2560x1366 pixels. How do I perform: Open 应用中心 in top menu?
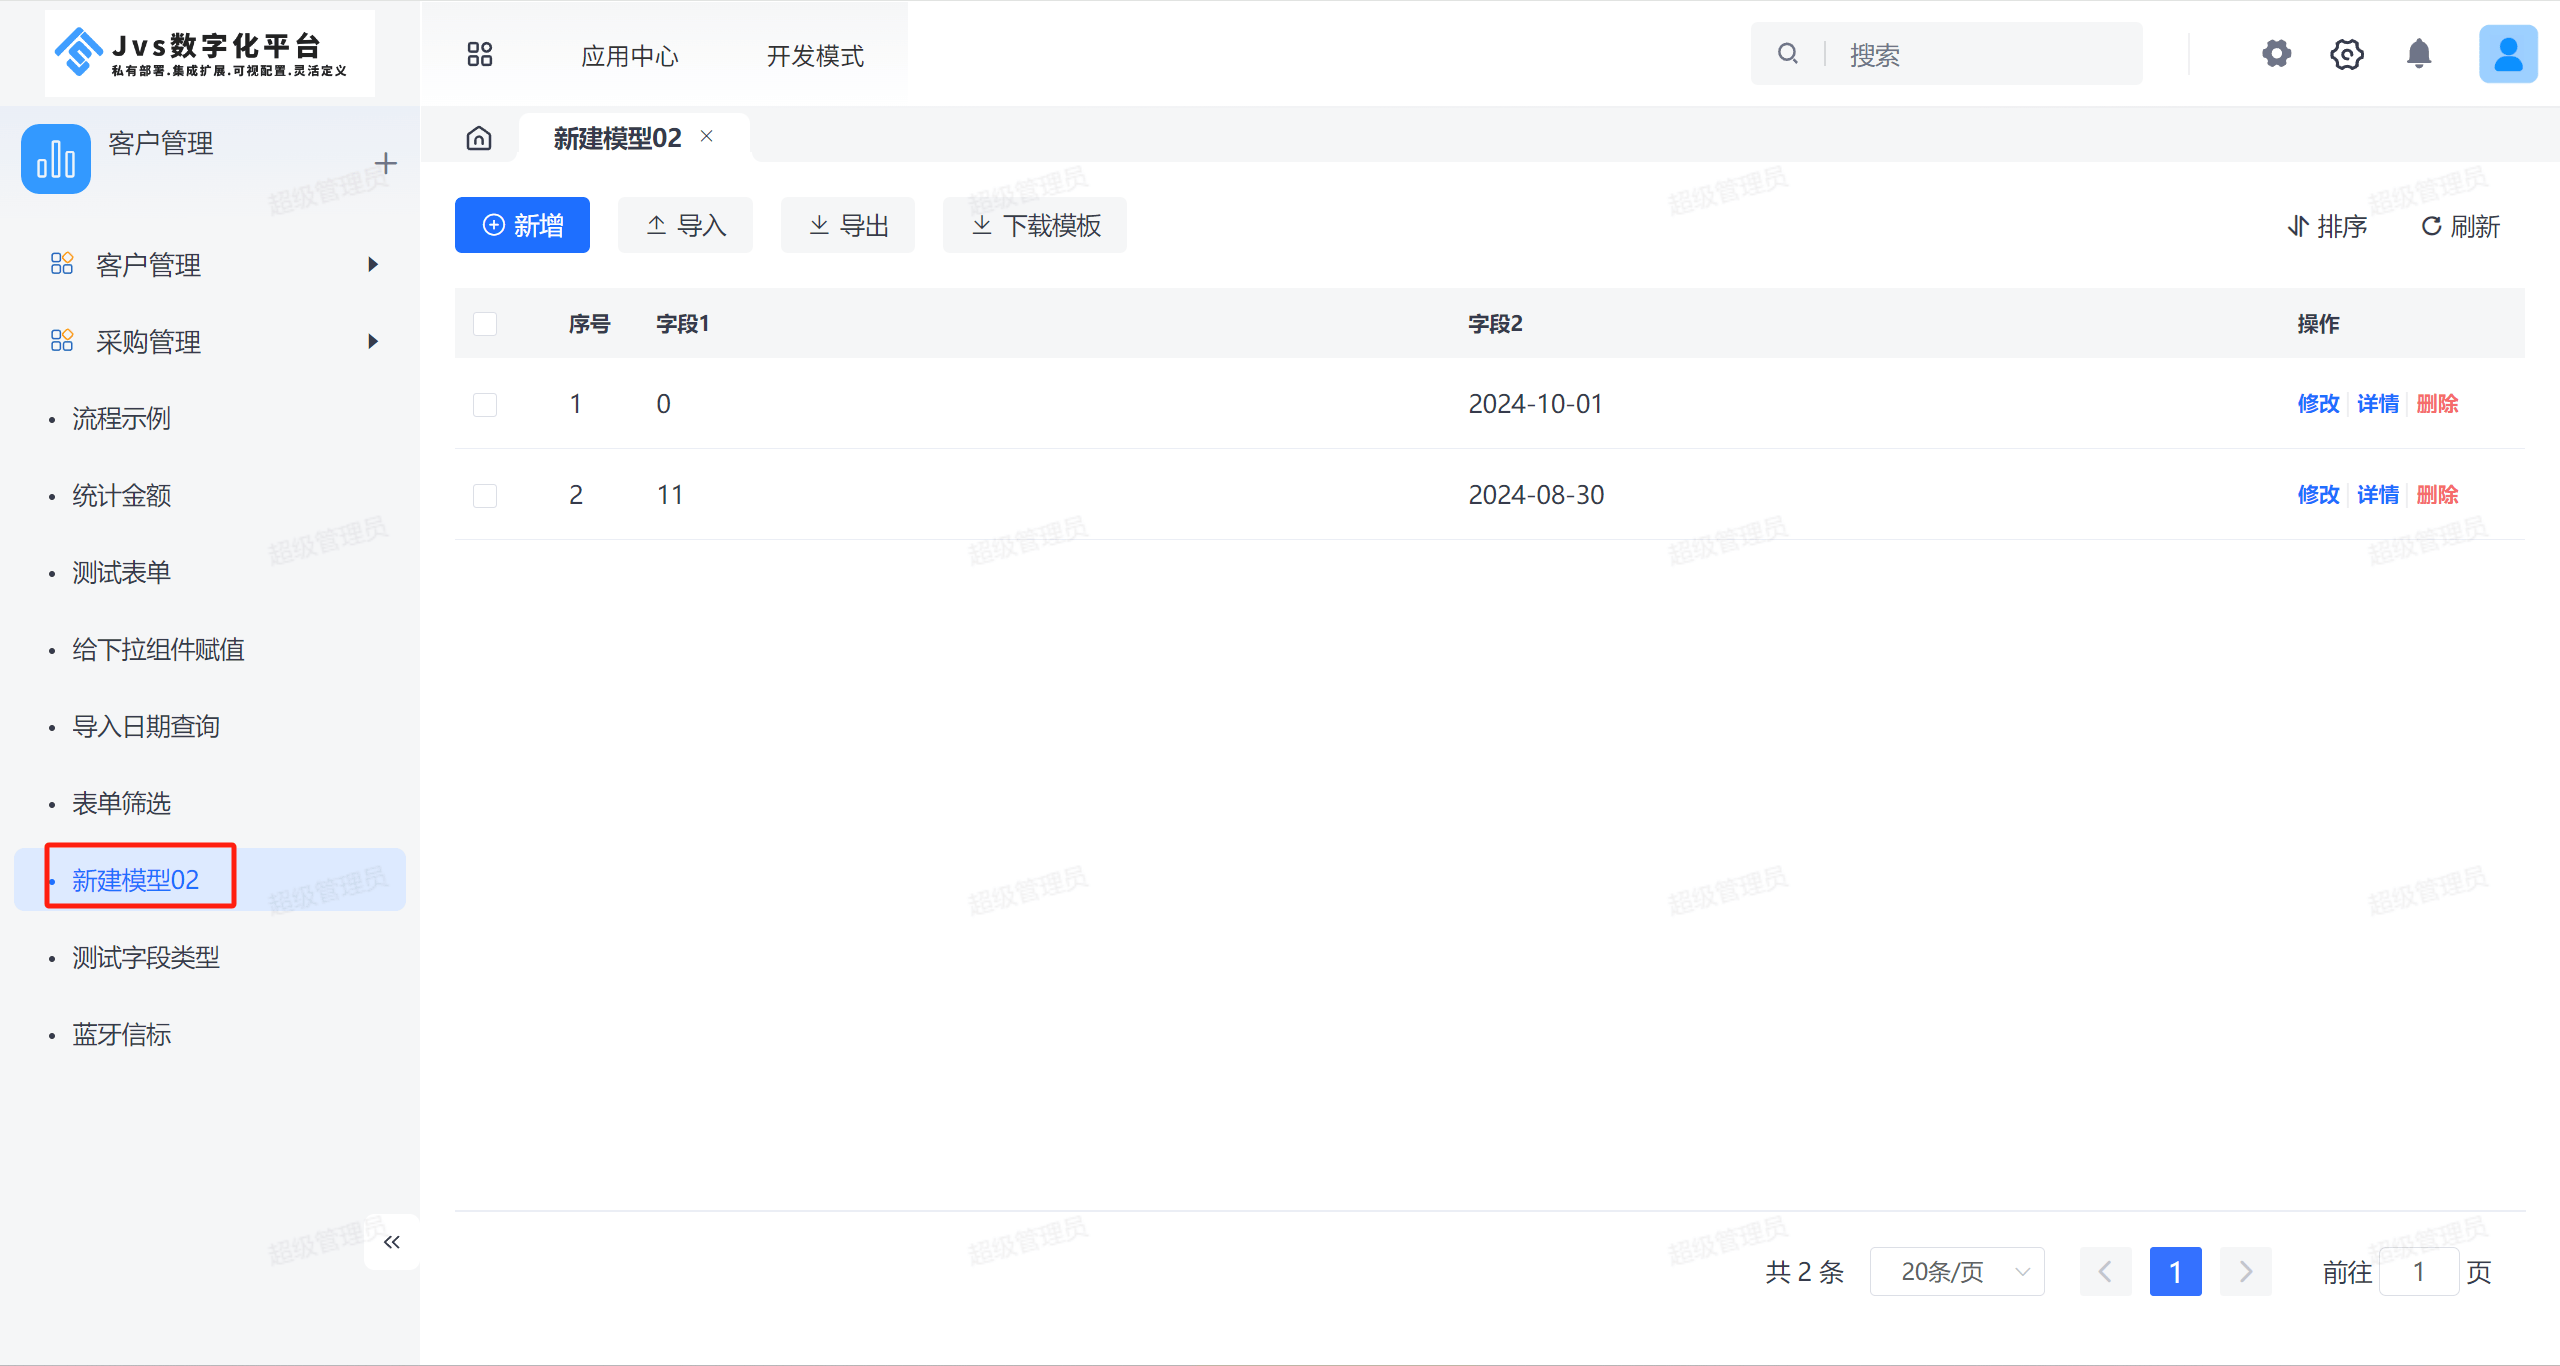[x=629, y=56]
